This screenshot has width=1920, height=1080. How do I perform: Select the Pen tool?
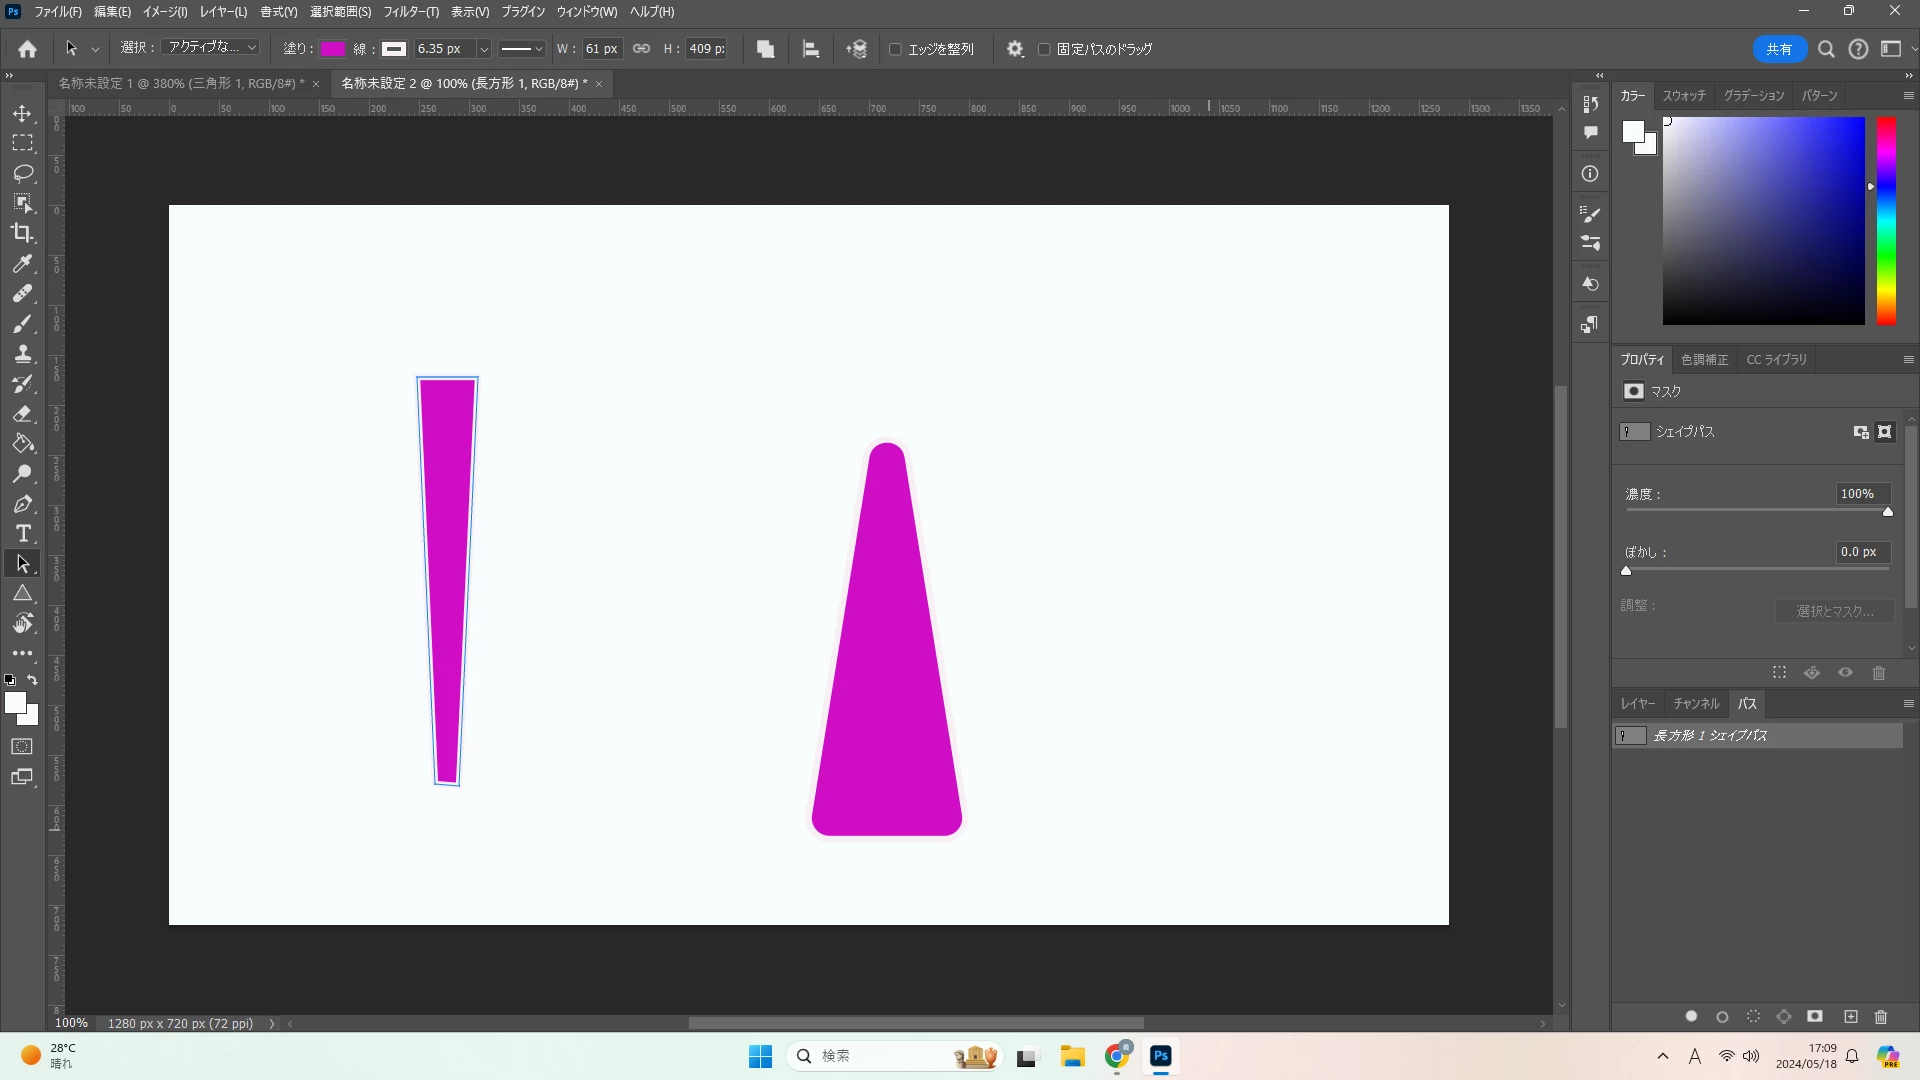click(22, 504)
